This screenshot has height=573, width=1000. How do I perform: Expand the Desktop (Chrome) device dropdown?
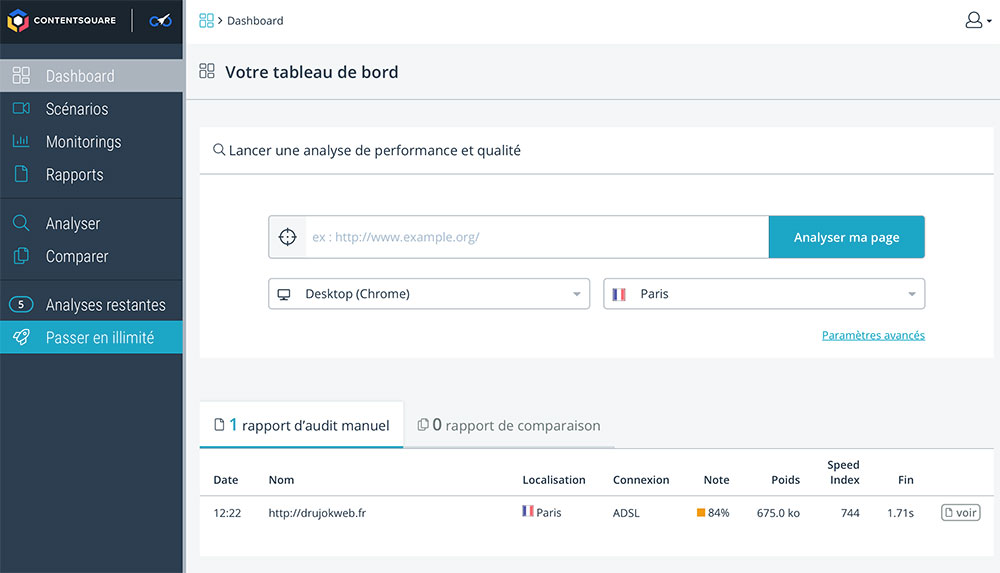429,294
